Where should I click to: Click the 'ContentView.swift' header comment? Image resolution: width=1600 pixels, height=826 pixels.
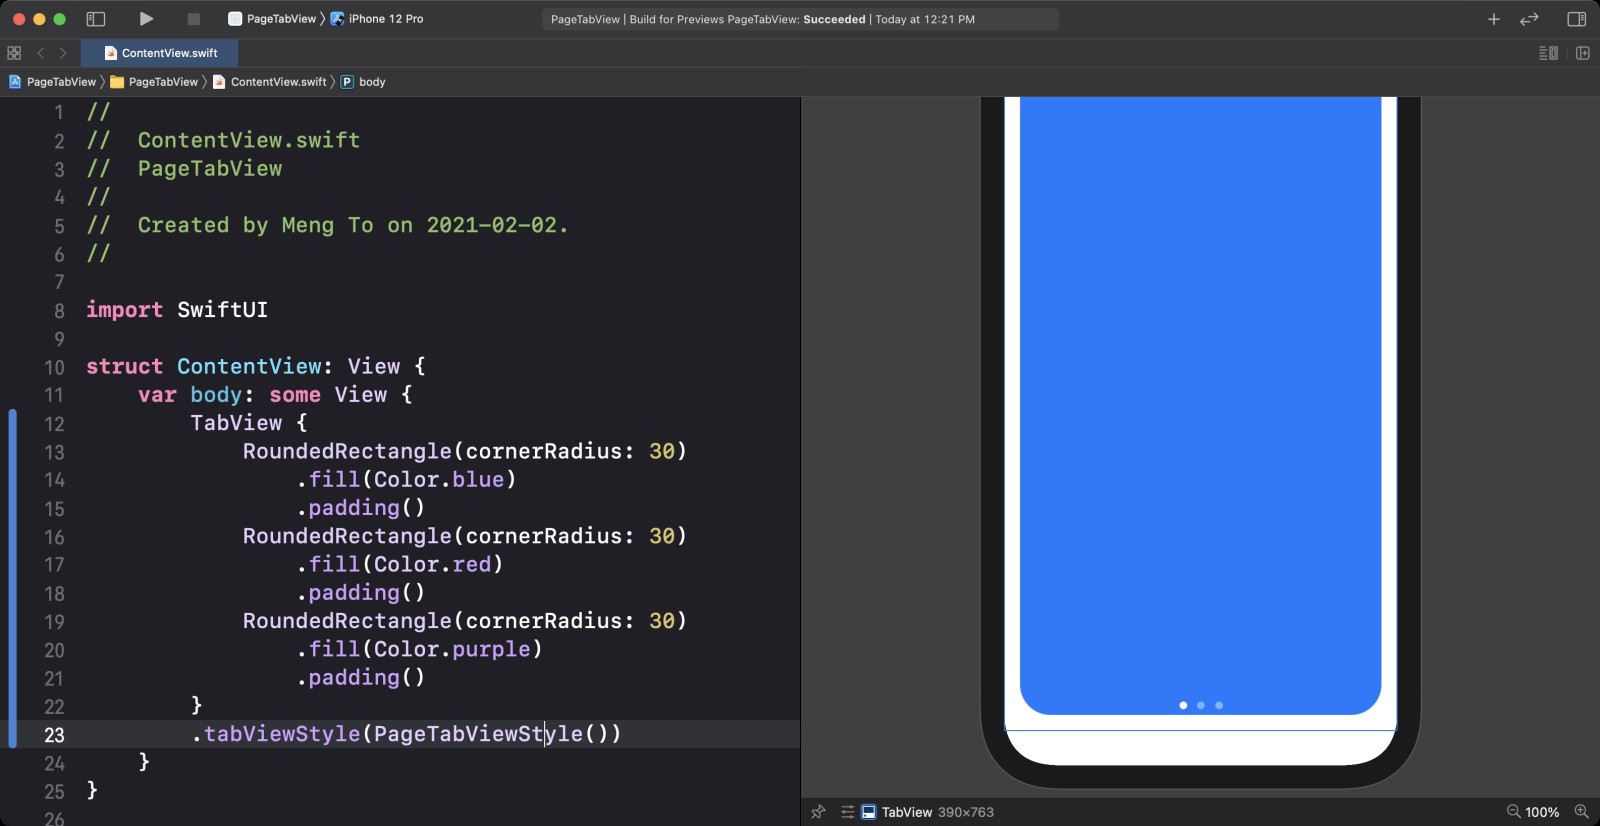[x=249, y=140]
